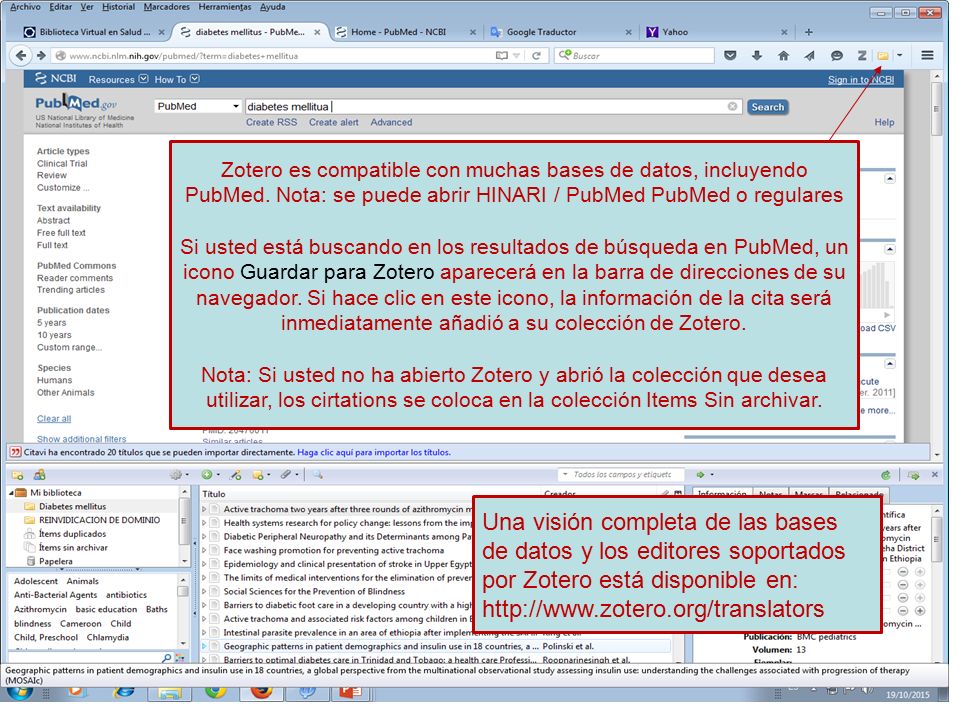Viewport: 960px width, 720px height.
Task: Clear the PubMed search box with X
Action: pyautogui.click(x=732, y=107)
